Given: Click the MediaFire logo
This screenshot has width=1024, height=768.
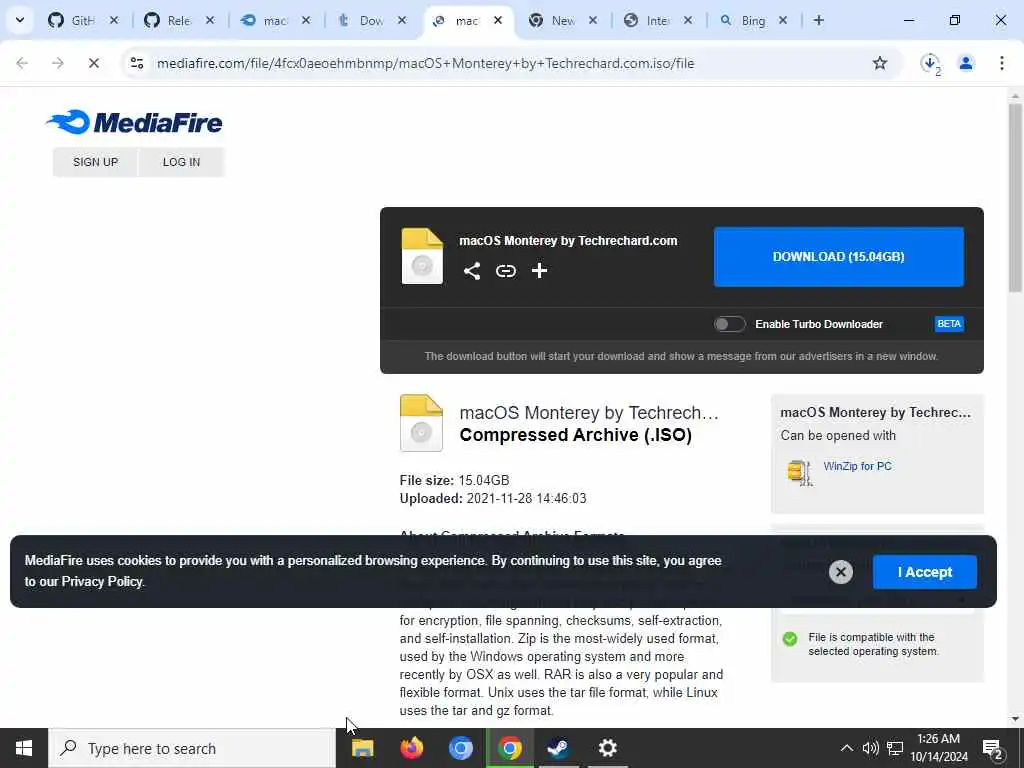Looking at the screenshot, I should click(x=134, y=122).
